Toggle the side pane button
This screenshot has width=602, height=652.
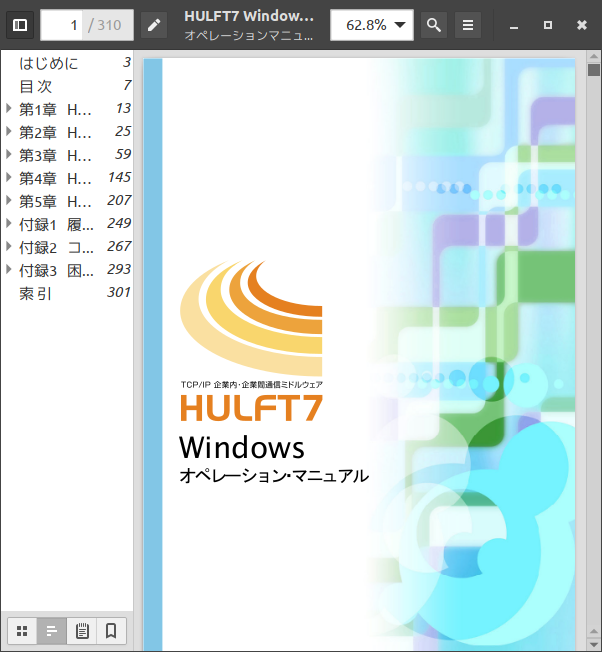point(20,25)
